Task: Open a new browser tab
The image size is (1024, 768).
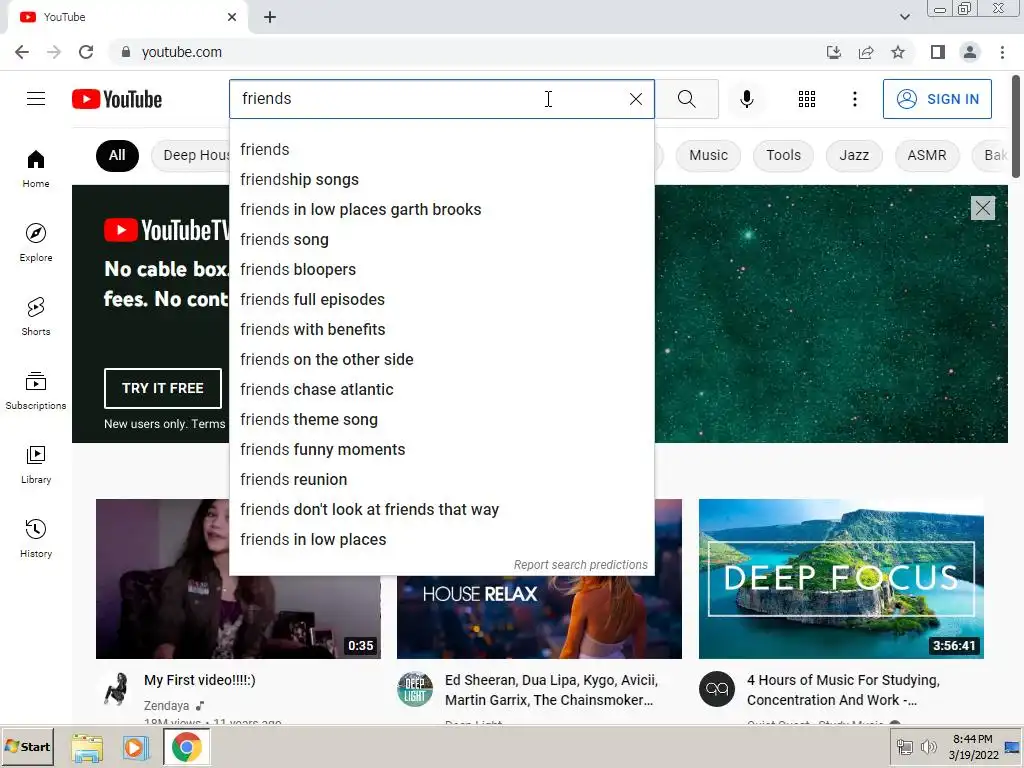Action: (x=270, y=17)
